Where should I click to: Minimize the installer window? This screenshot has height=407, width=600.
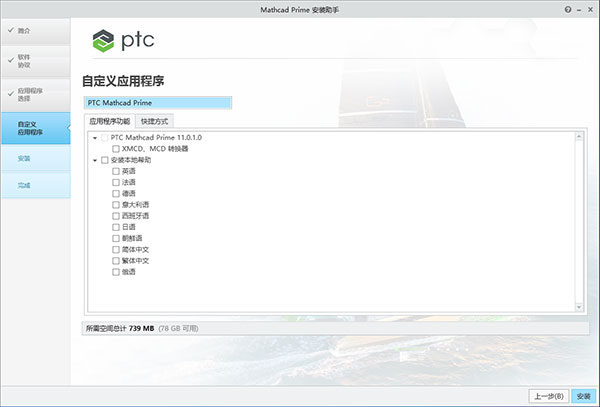[x=579, y=10]
